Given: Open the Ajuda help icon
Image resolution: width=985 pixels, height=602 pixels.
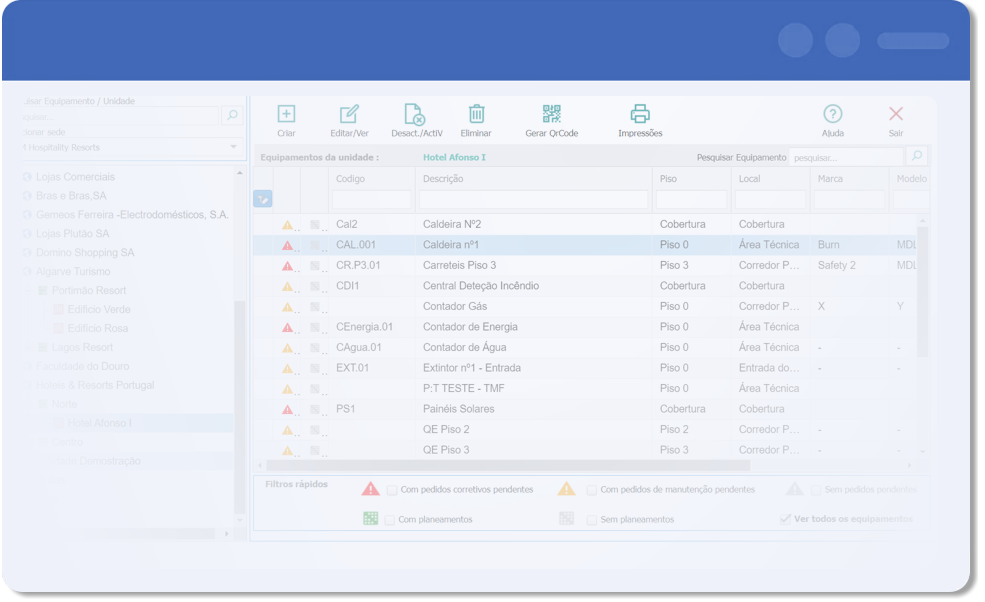Looking at the screenshot, I should 832,114.
